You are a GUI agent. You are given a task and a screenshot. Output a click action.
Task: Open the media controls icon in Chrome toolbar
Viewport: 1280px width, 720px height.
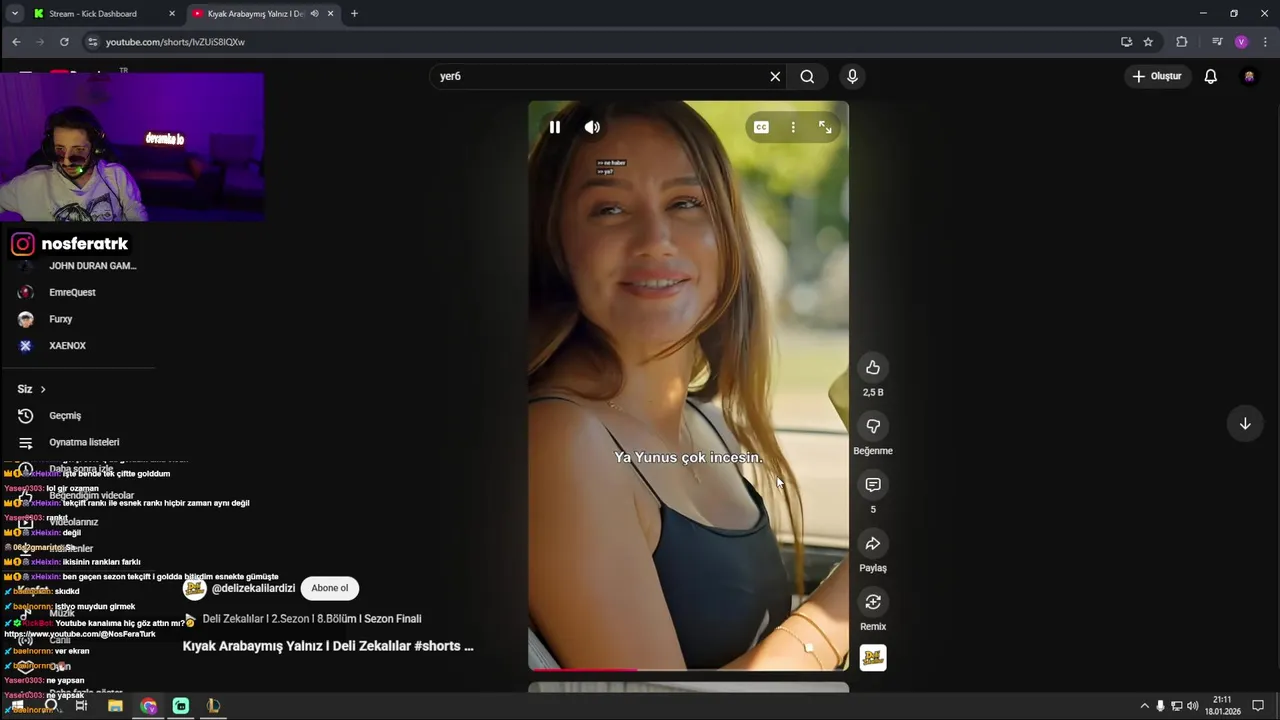1217,42
